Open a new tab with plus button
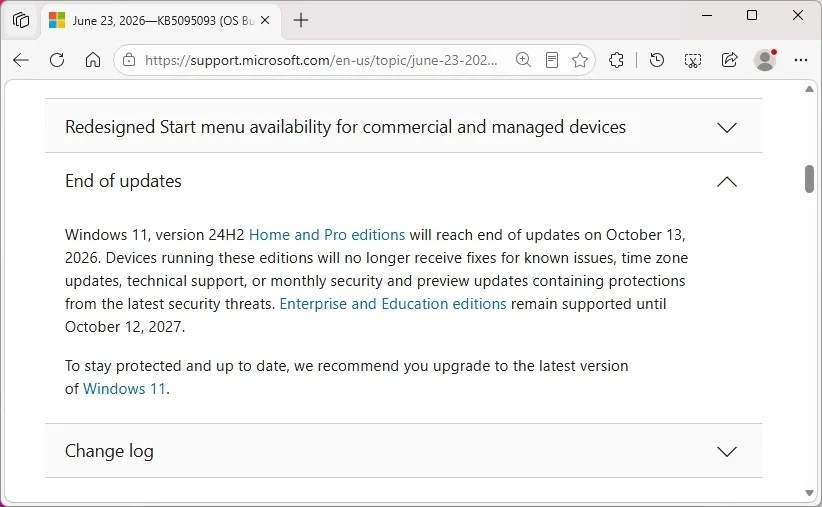Screen dimensions: 822x507 [301, 20]
